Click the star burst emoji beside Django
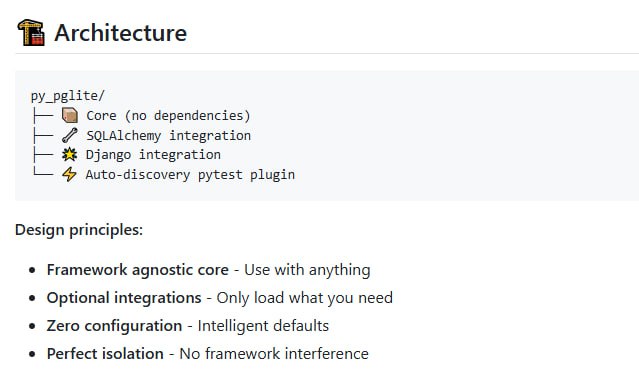Image resolution: width=639 pixels, height=387 pixels. pos(69,154)
